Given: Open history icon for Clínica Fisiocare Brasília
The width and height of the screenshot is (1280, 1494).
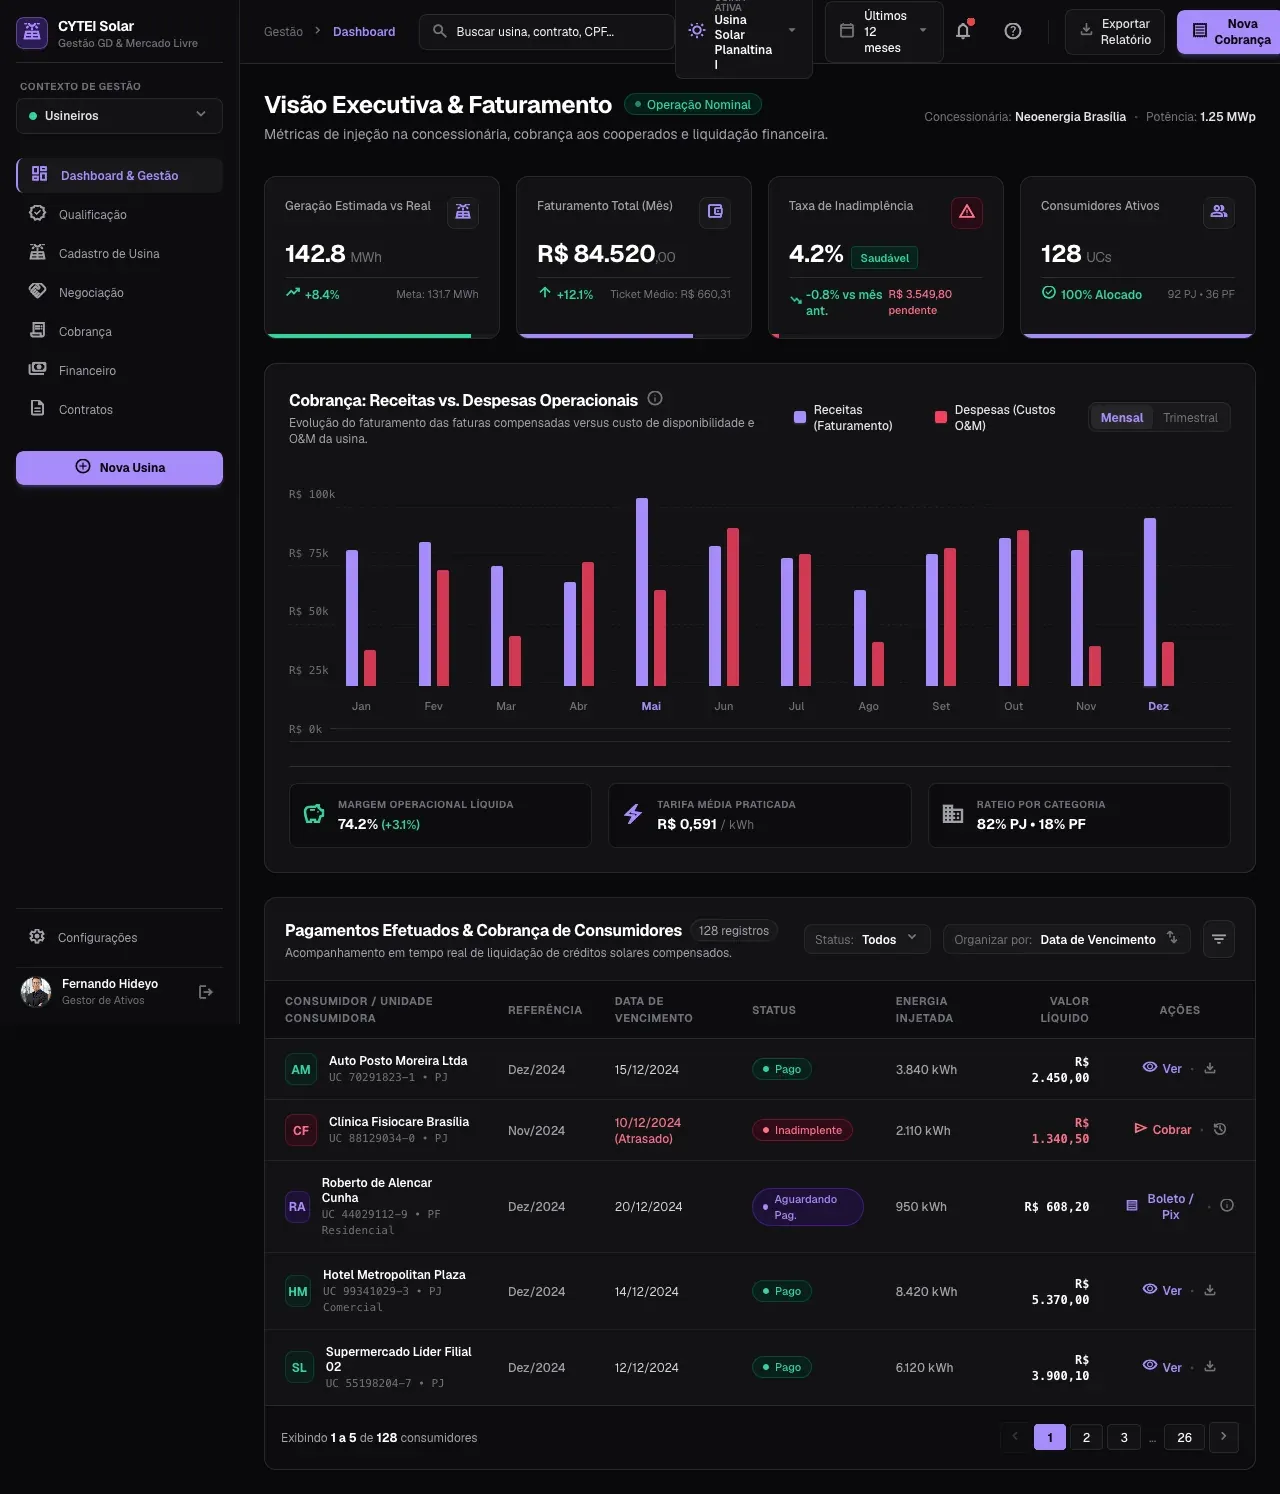Looking at the screenshot, I should pos(1220,1129).
